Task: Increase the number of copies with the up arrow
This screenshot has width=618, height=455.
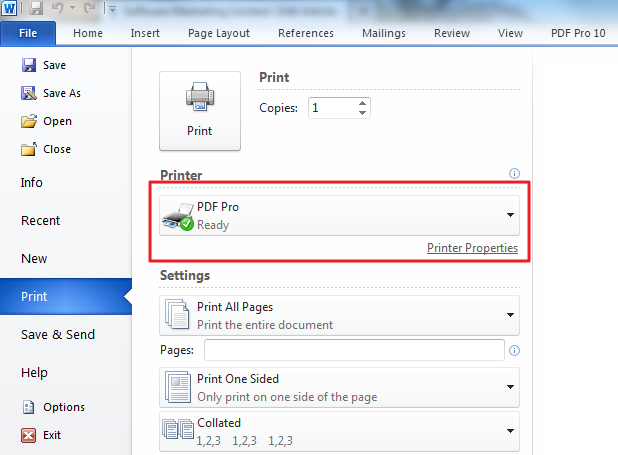Action: tap(362, 102)
